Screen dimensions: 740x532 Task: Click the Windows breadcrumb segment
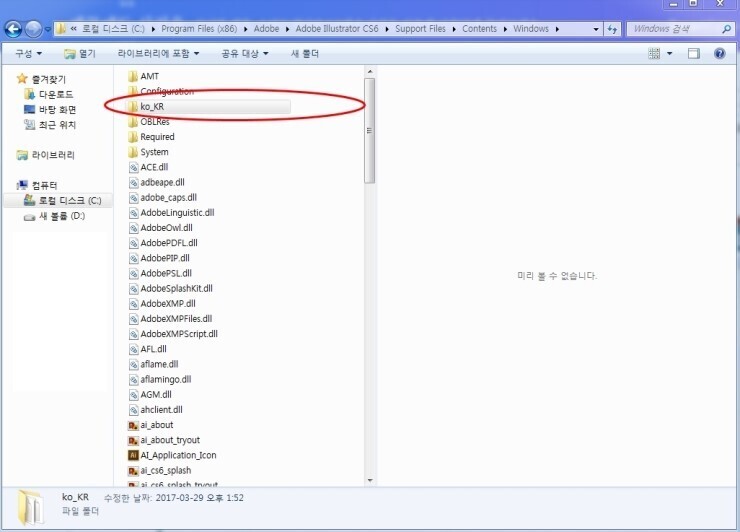(x=531, y=29)
